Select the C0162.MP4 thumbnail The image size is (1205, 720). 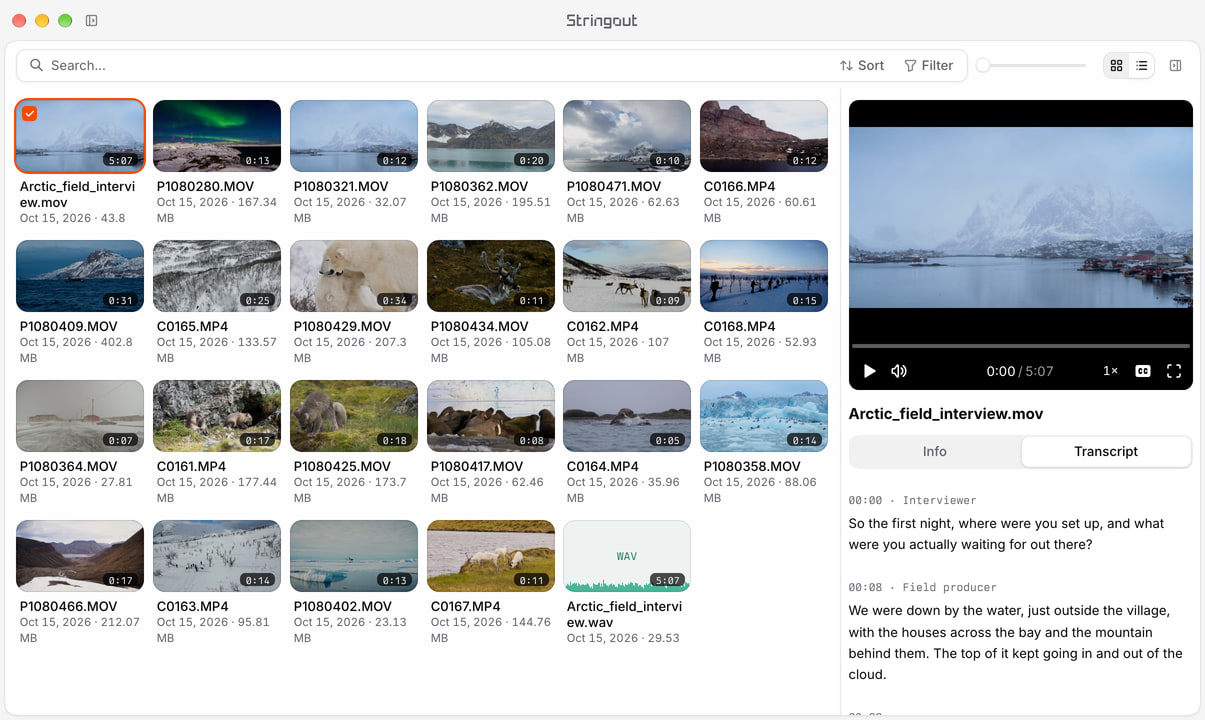[627, 276]
